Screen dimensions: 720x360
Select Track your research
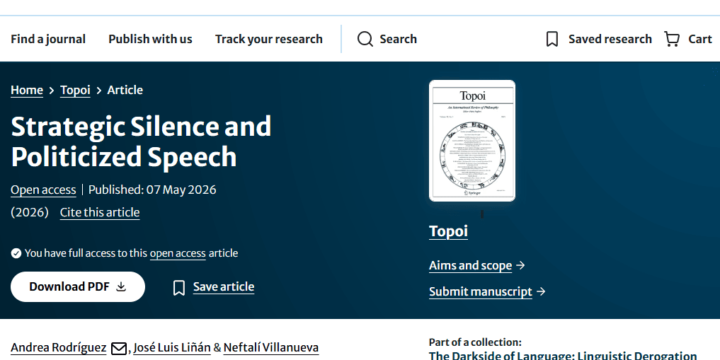(269, 39)
